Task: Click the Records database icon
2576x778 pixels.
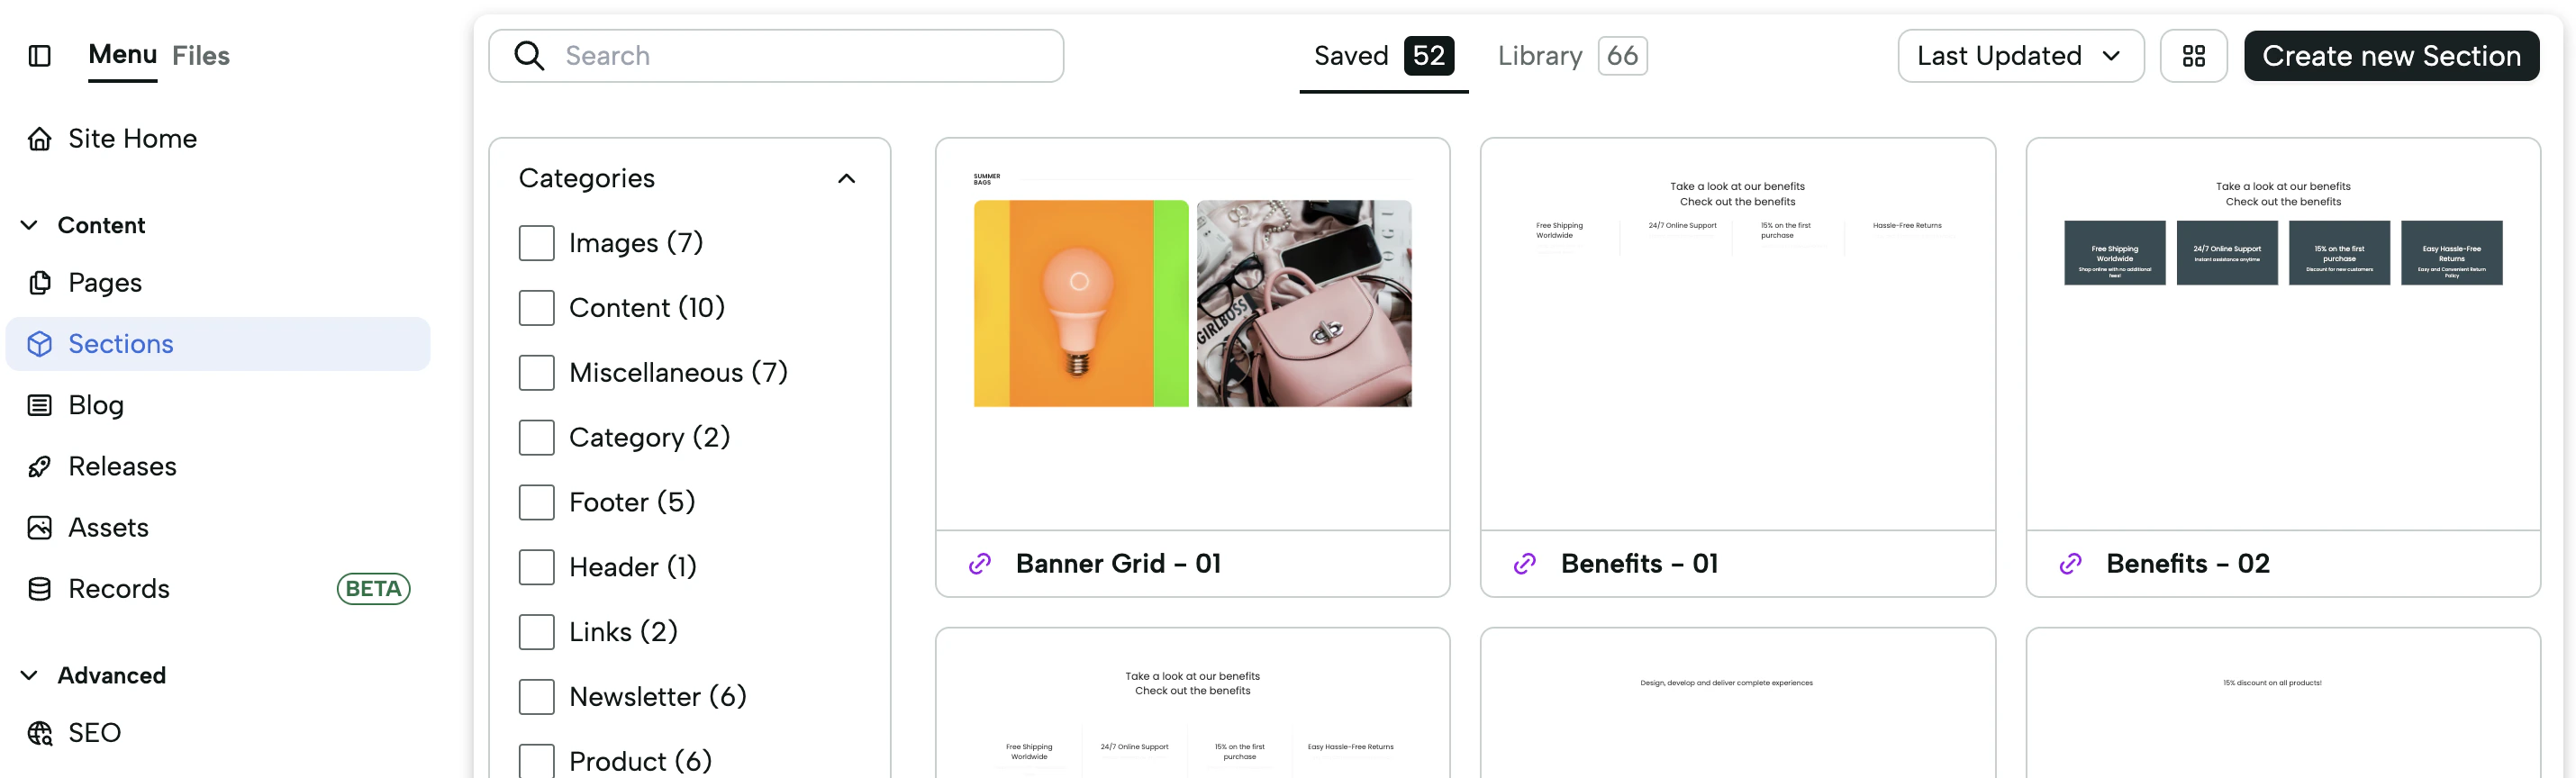Action: click(x=40, y=589)
